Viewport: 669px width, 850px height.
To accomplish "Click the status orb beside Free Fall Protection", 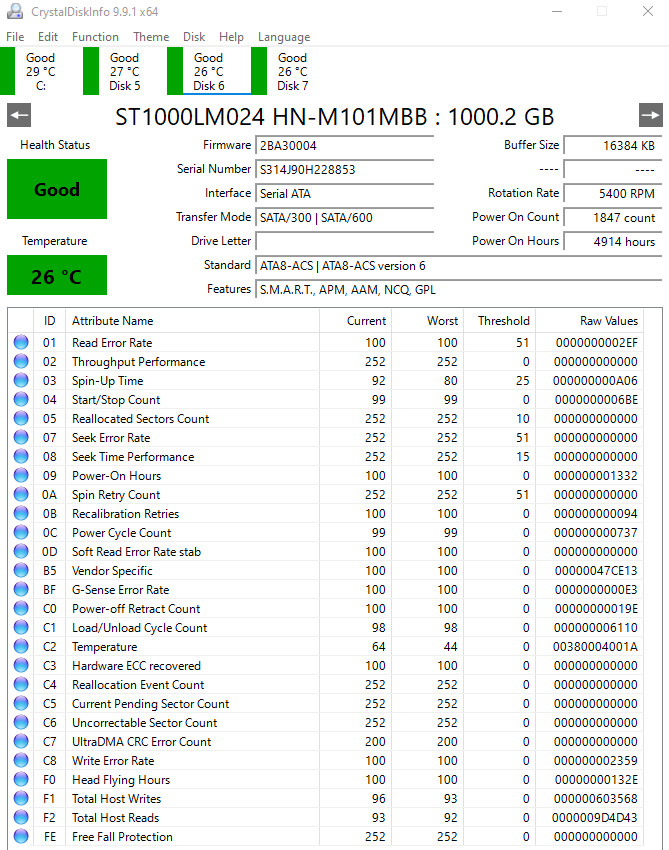I will [21, 836].
